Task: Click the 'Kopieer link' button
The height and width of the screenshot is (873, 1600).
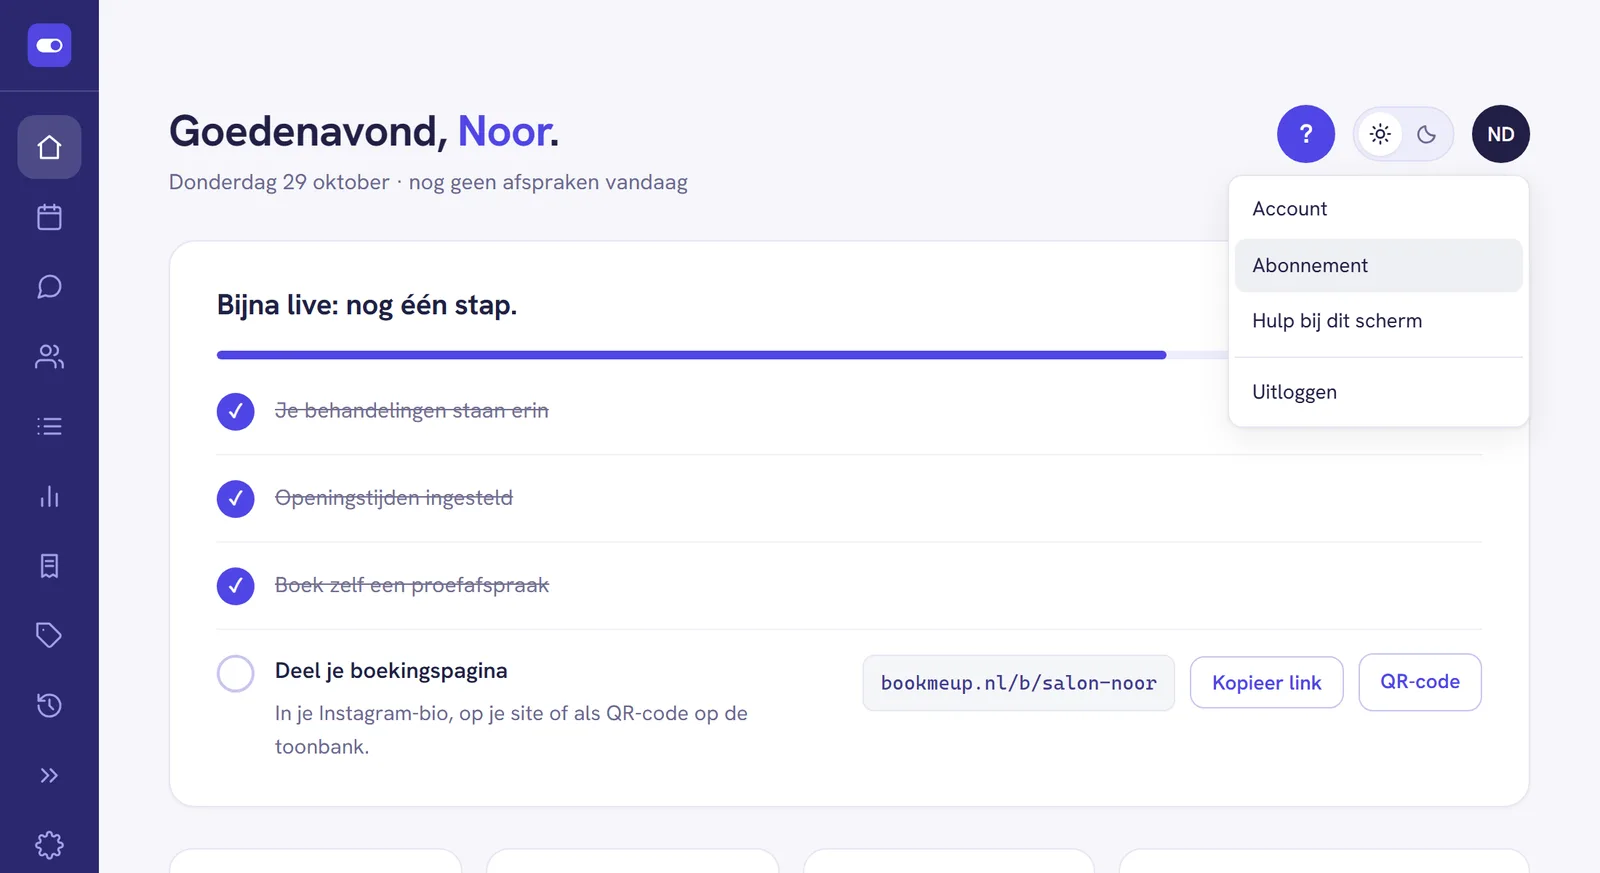Action: 1267,682
